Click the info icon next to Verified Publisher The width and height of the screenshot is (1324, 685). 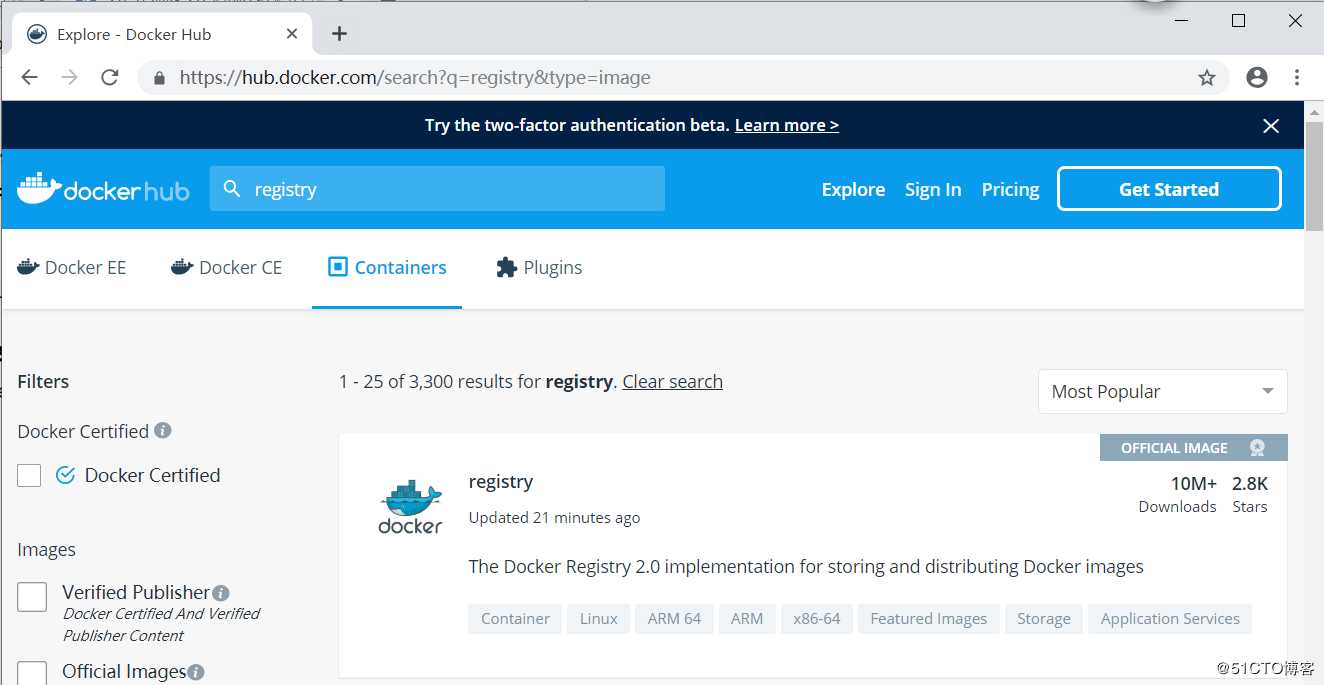[x=221, y=593]
